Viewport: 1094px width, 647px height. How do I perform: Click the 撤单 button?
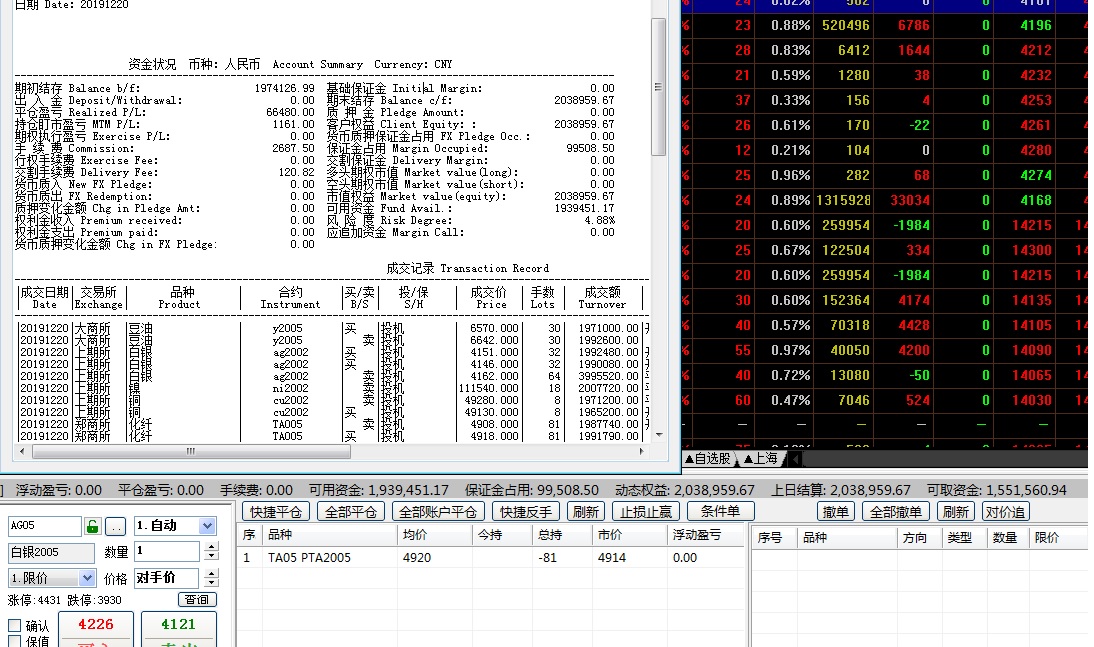(836, 512)
